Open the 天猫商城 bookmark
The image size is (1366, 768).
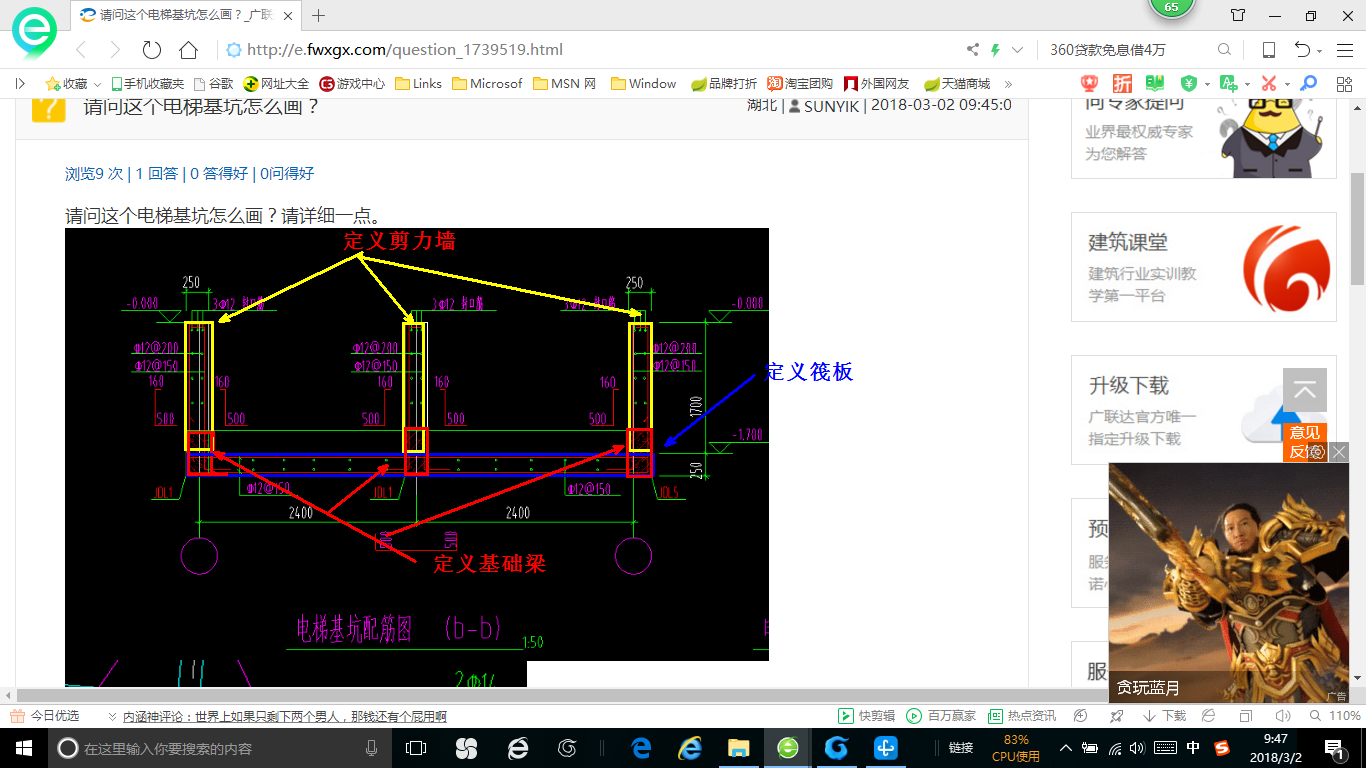[x=957, y=84]
